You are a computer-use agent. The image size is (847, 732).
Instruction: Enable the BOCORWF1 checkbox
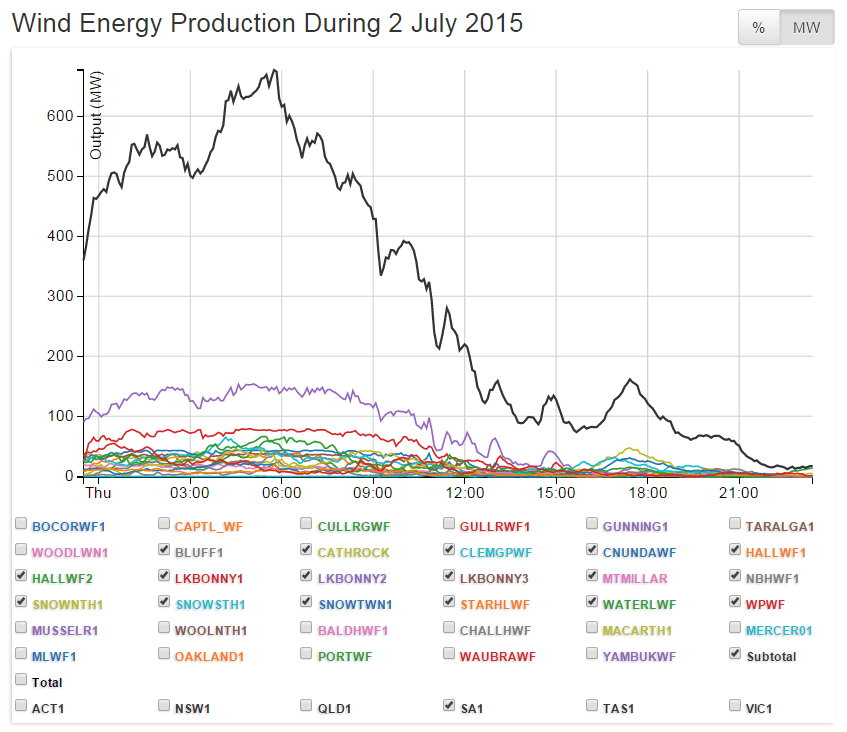point(21,524)
